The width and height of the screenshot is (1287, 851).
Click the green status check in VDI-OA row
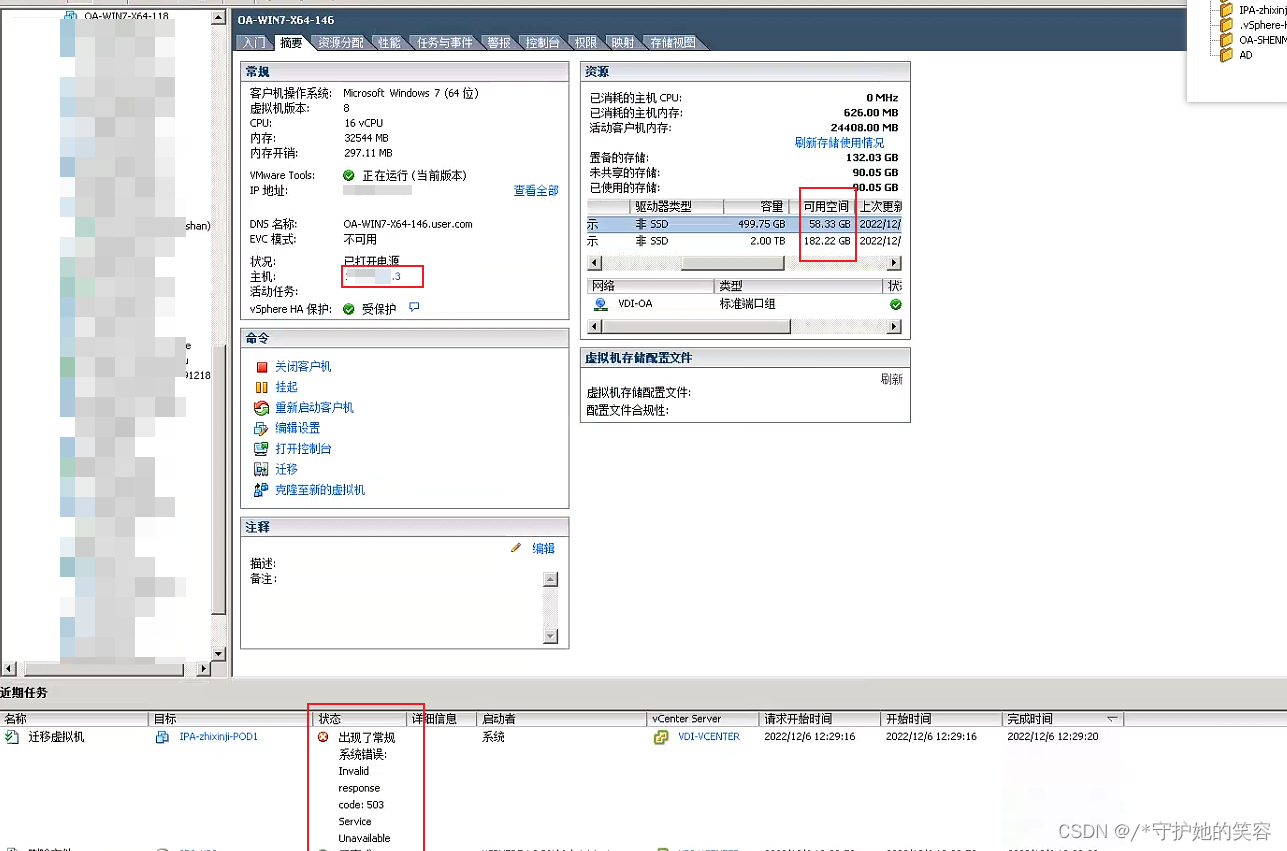(x=895, y=304)
